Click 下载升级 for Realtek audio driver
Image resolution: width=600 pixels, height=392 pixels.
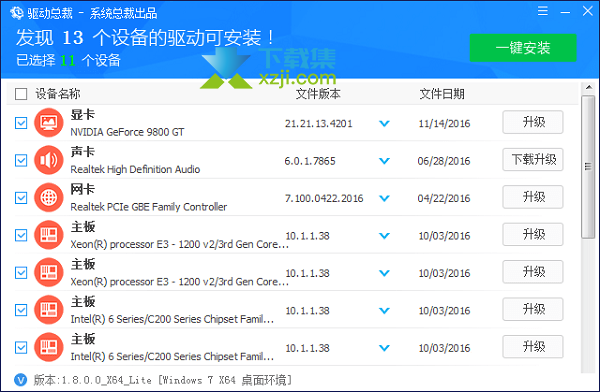533,160
